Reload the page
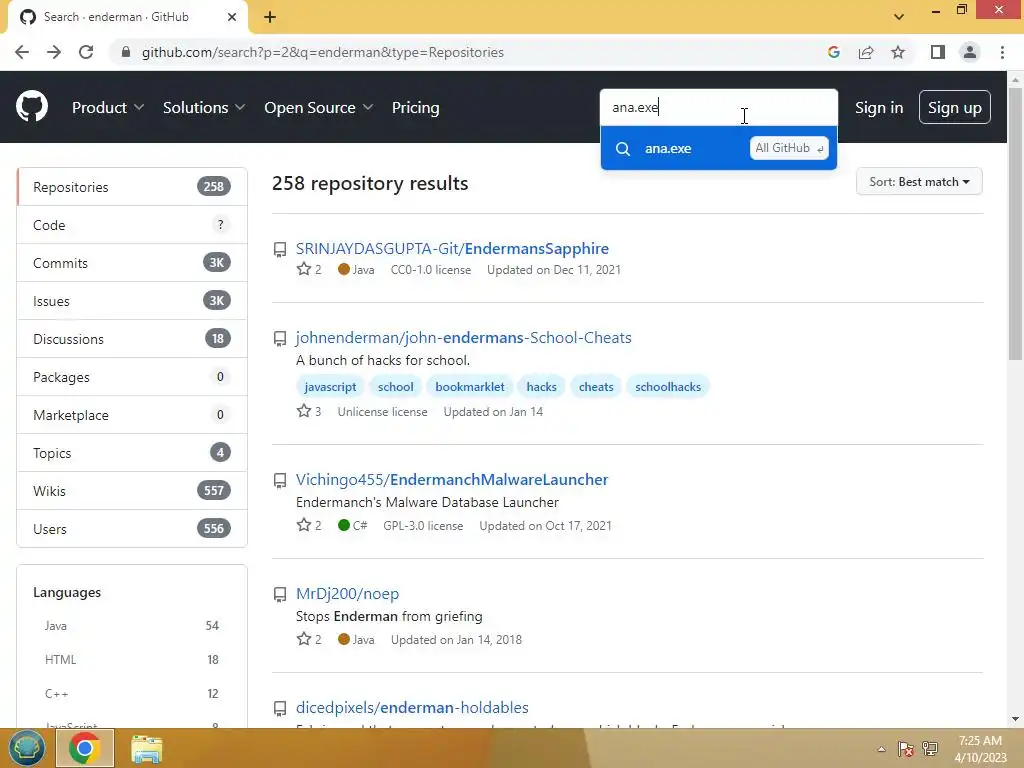The image size is (1024, 768). [86, 52]
